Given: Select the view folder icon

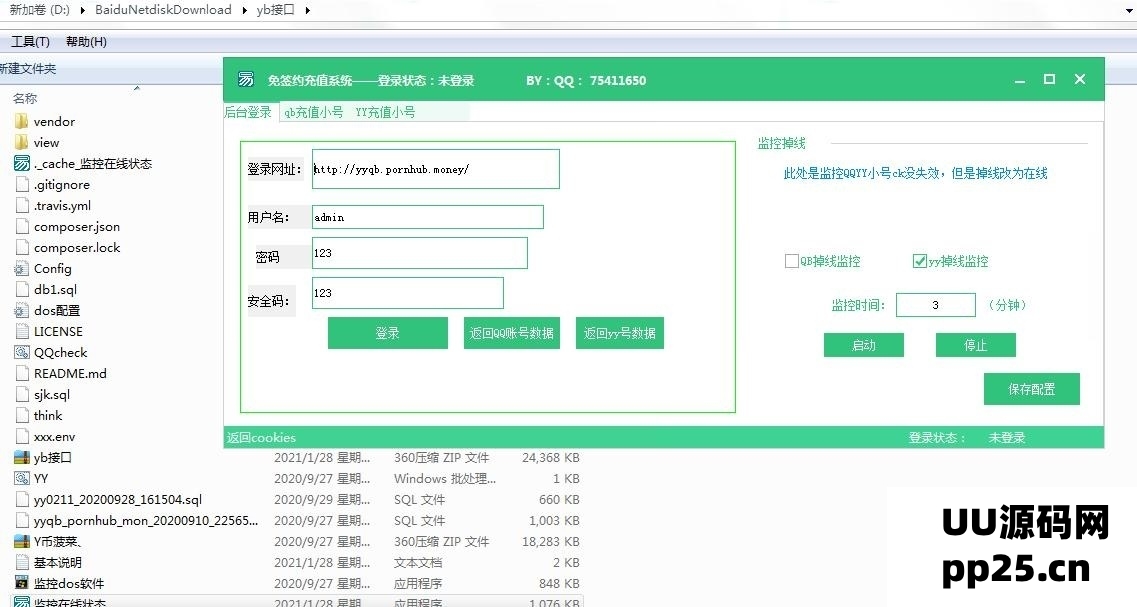Looking at the screenshot, I should click(x=22, y=142).
